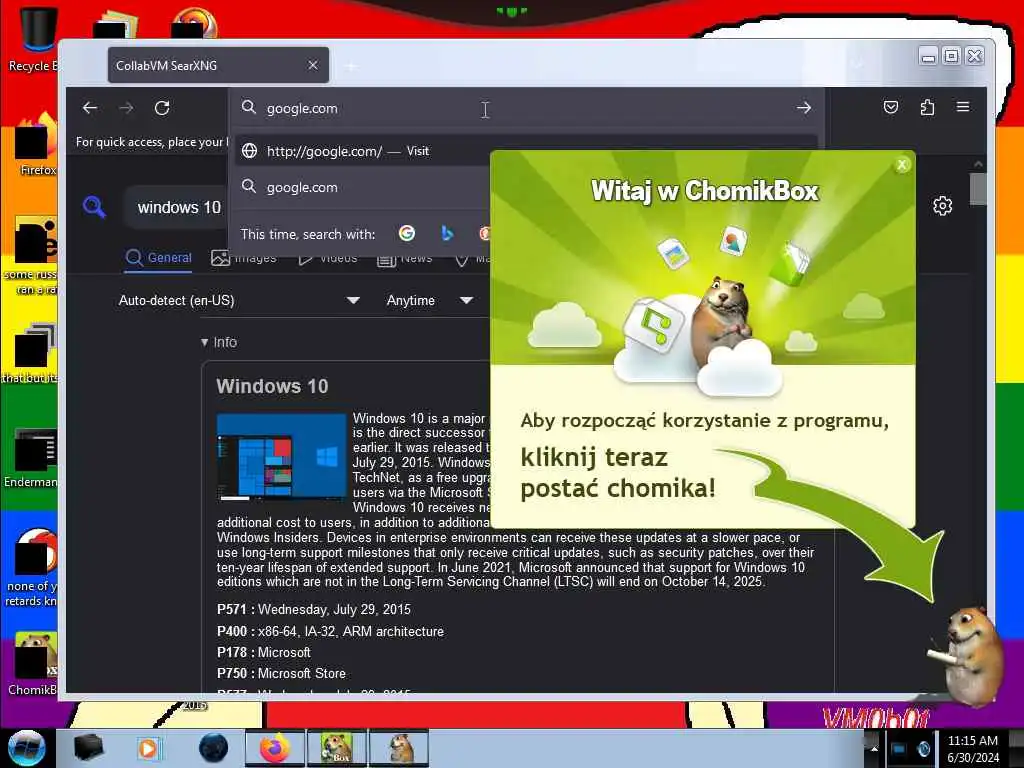Click the P571 Wednesday, July 29, 2015 line
Screen dimensions: 1024x768
pos(313,609)
